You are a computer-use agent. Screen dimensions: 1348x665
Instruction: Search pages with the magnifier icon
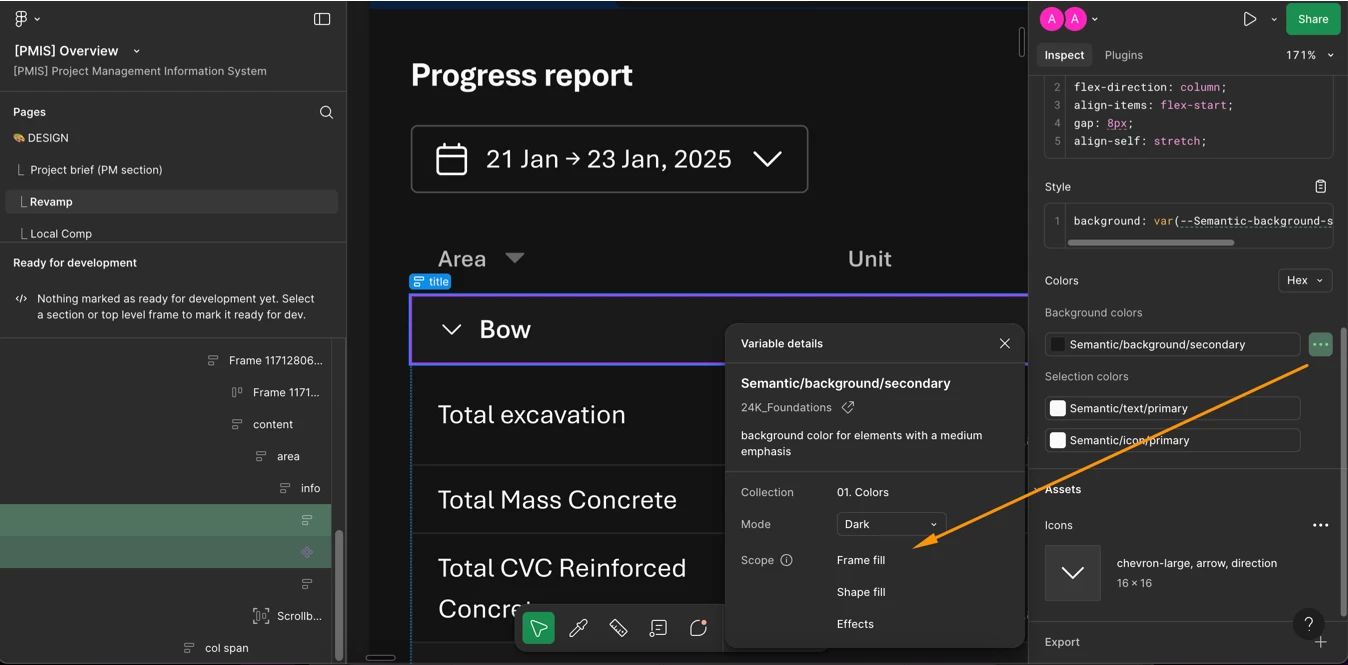[326, 112]
